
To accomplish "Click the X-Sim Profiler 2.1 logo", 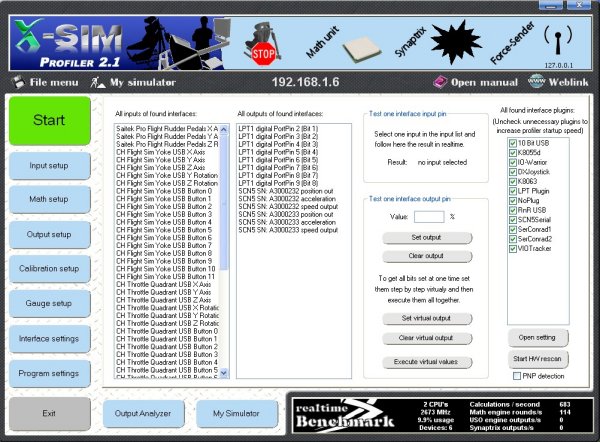I will (x=69, y=43).
